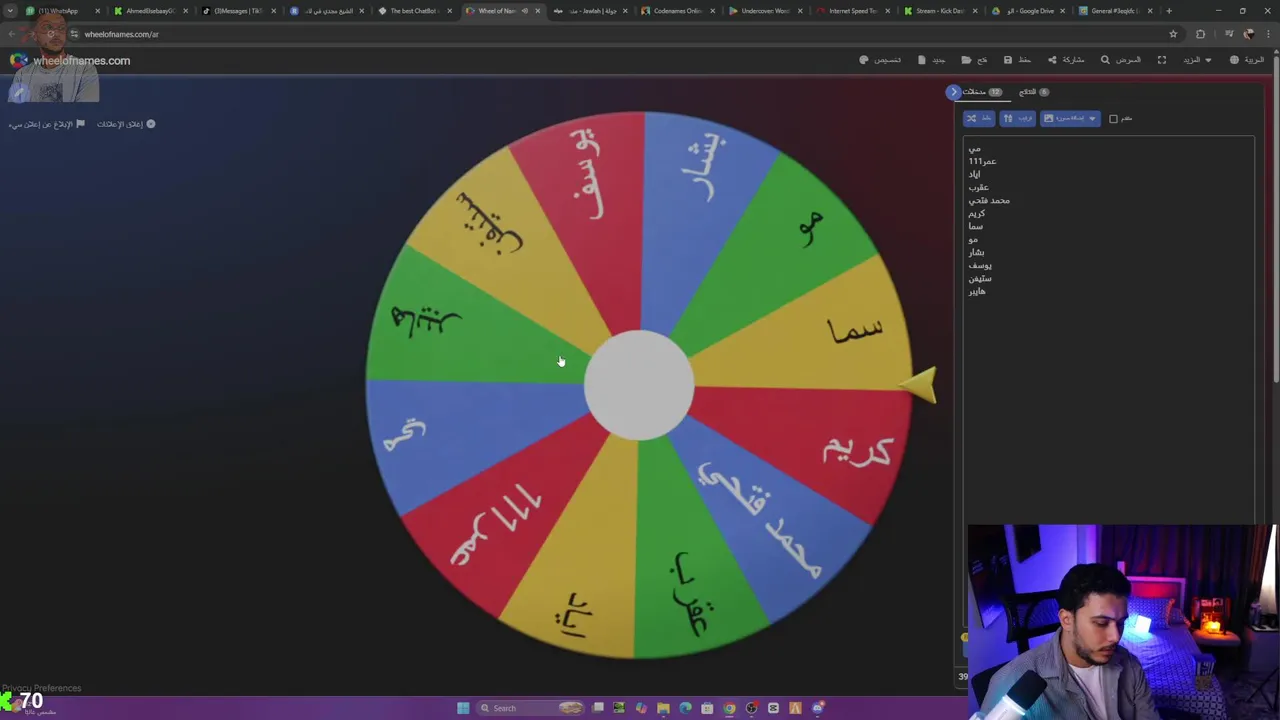Switch to the Undercover Word tab
1280x720 pixels.
[x=764, y=11]
